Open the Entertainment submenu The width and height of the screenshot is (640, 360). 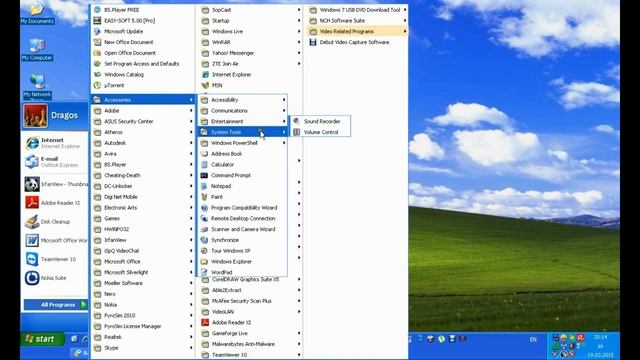[x=242, y=121]
